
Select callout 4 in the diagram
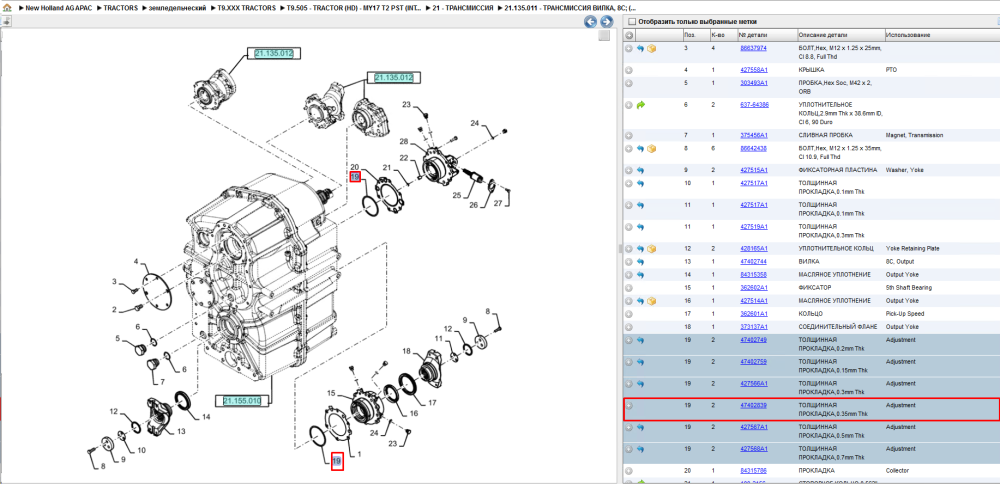(x=136, y=262)
